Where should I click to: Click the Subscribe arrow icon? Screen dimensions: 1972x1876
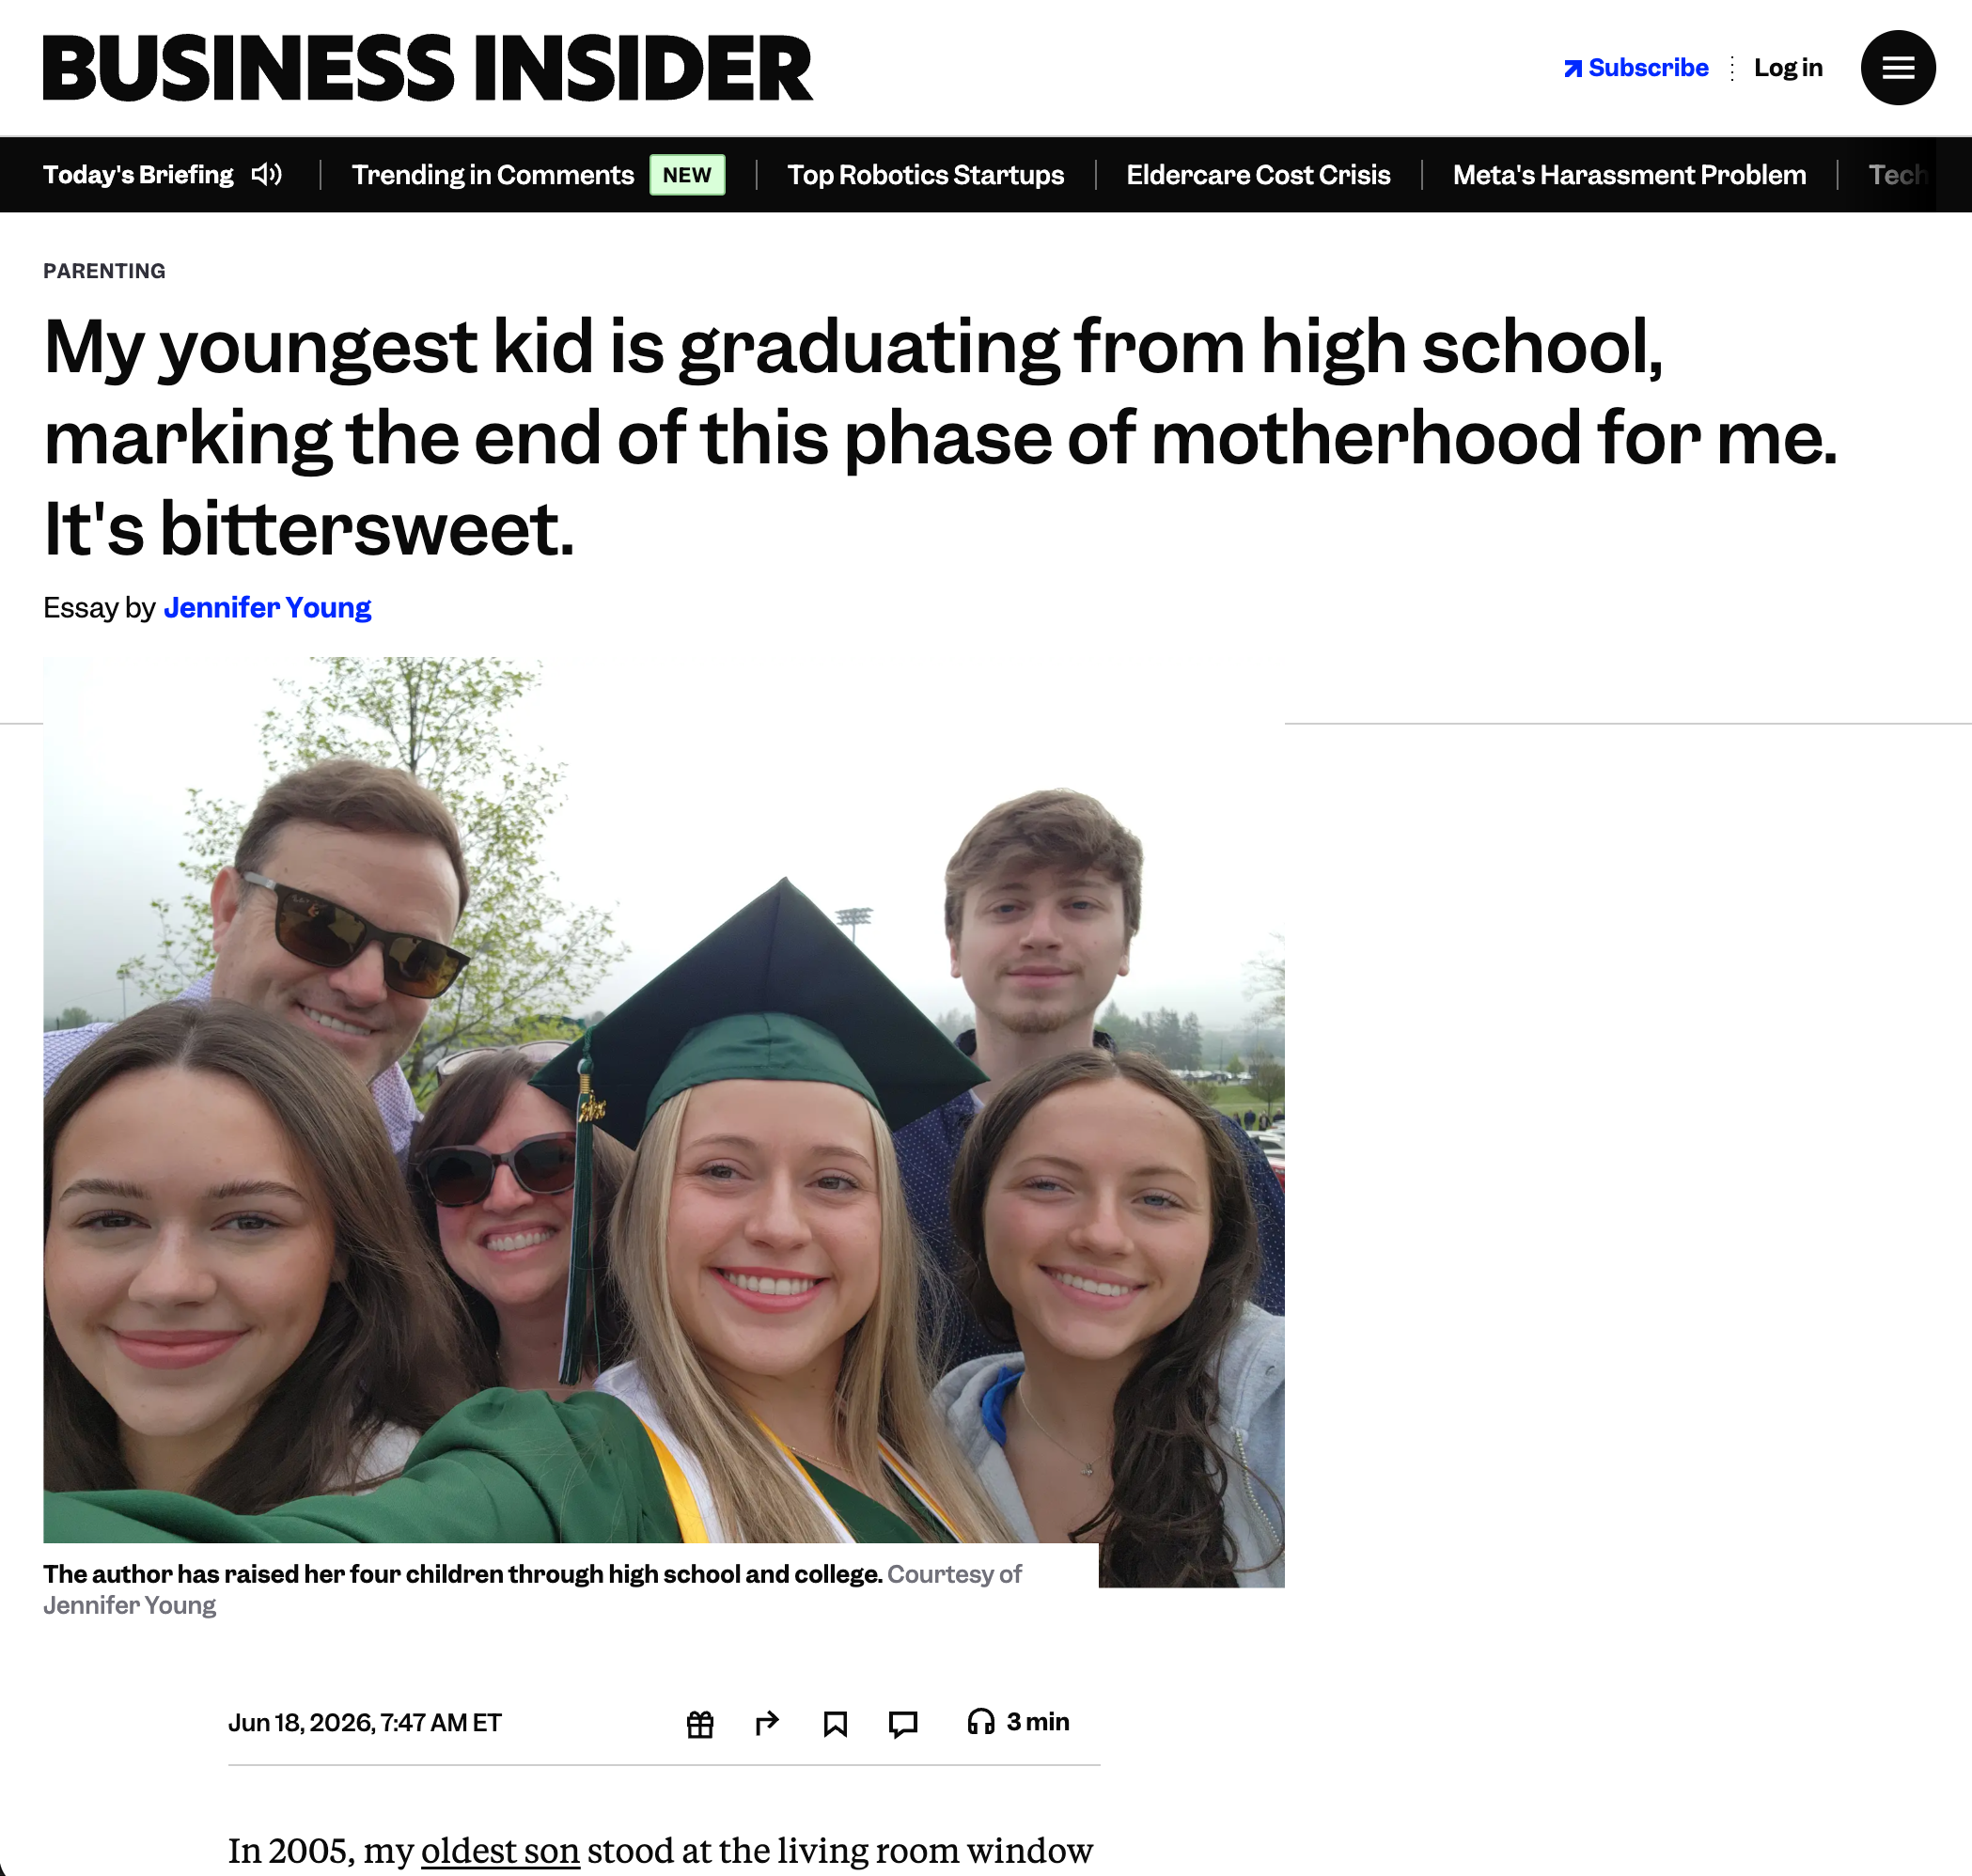1572,68
